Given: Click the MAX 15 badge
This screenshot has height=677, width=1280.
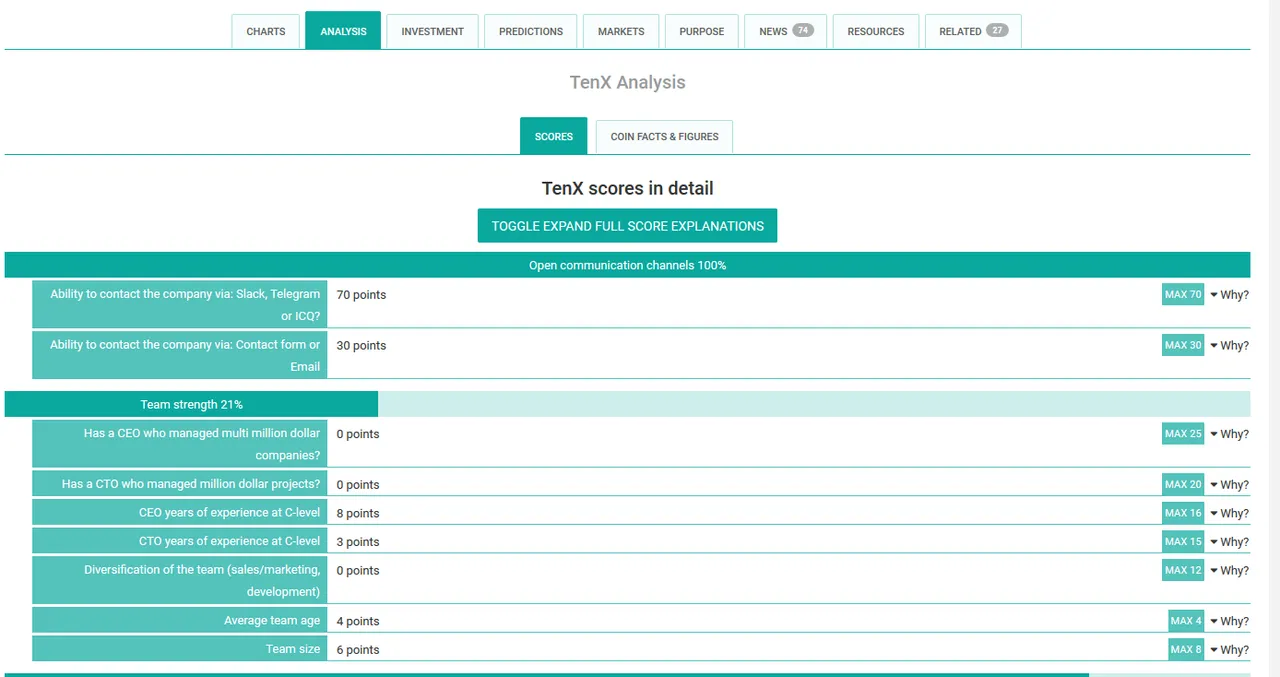Looking at the screenshot, I should point(1183,541).
